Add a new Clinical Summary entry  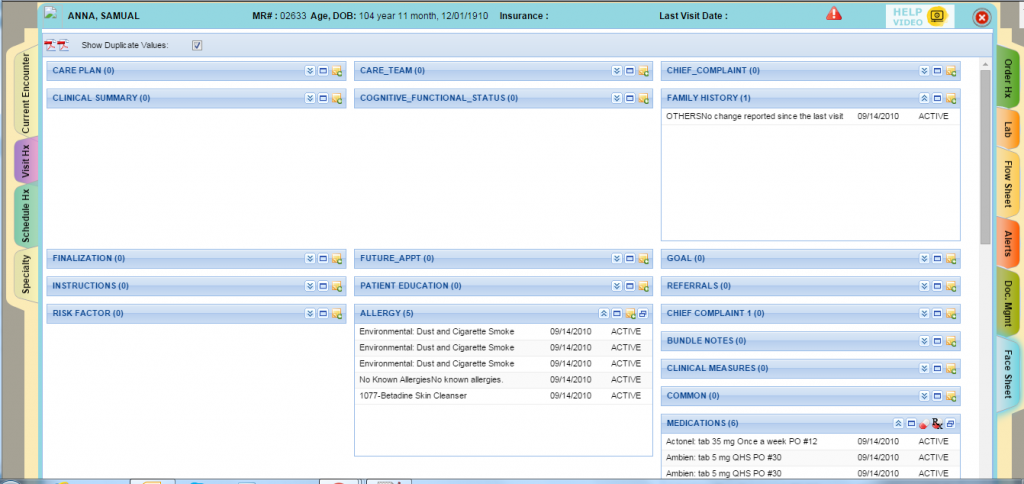tap(336, 98)
